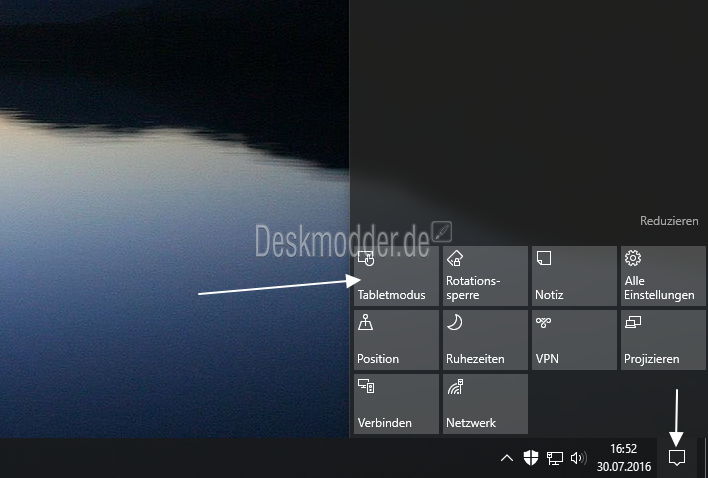The height and width of the screenshot is (478, 708).
Task: Open the Notiz quick action
Action: [x=574, y=276]
